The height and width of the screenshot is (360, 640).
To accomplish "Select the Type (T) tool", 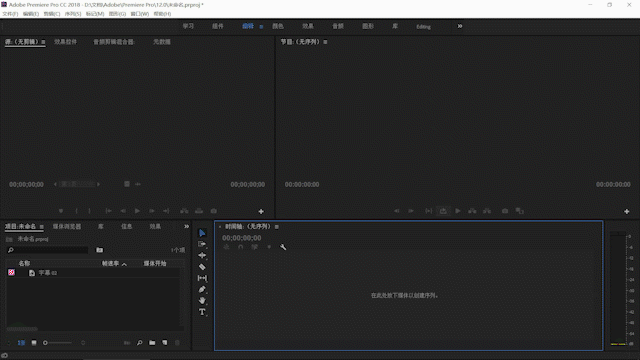I will pyautogui.click(x=202, y=312).
